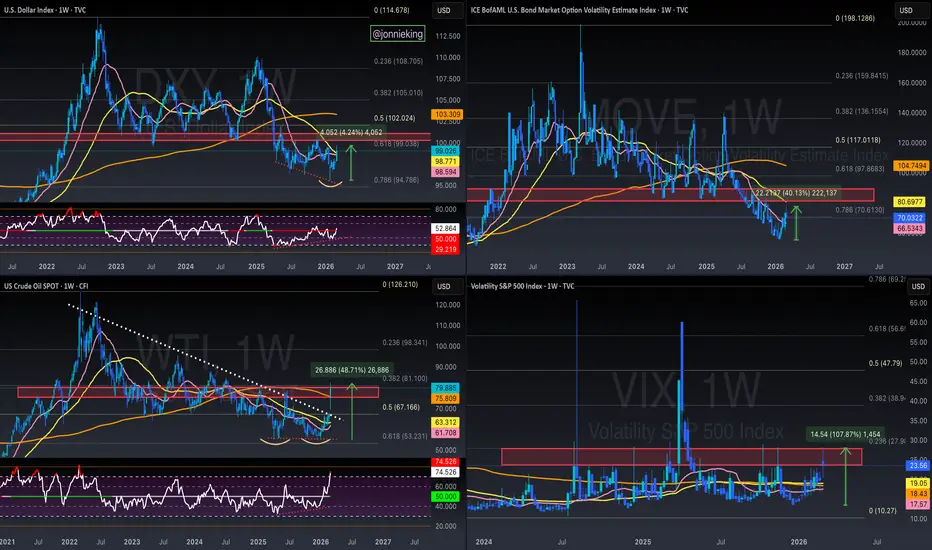Click 2021 on the WTI chart time axis

pyautogui.click(x=7, y=542)
